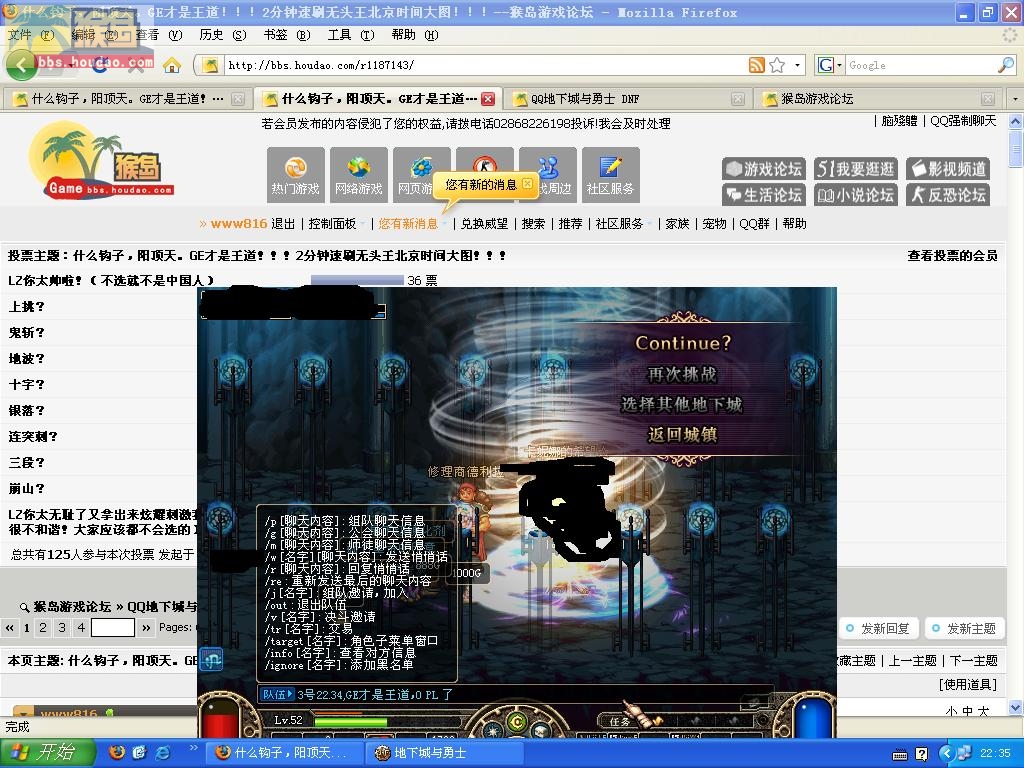Dismiss the 您有新的消息 popup
The image size is (1024, 768).
click(528, 184)
